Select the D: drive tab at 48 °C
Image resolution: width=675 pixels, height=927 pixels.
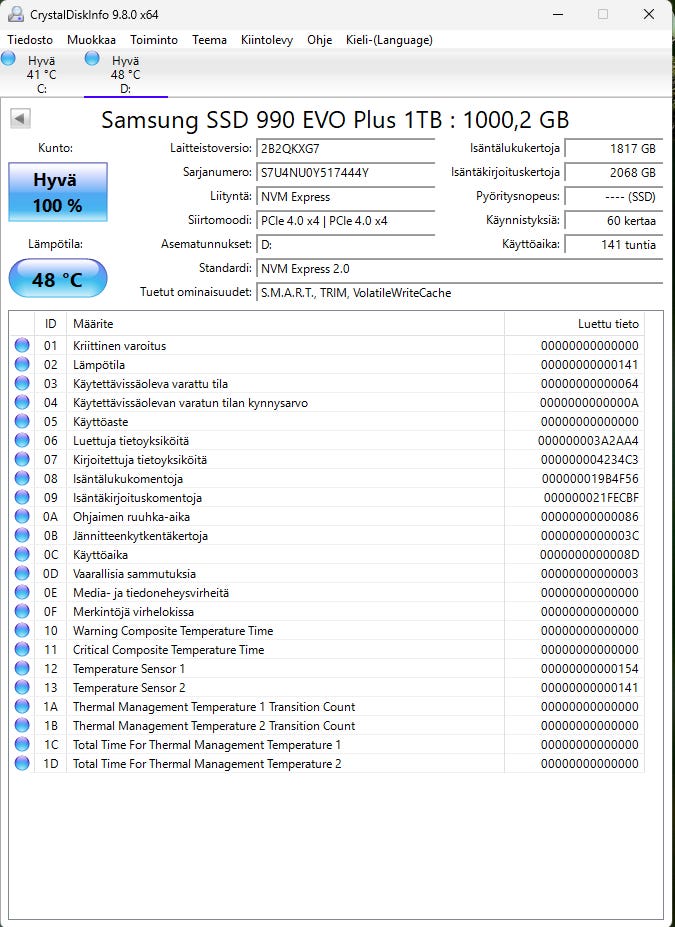pos(125,74)
